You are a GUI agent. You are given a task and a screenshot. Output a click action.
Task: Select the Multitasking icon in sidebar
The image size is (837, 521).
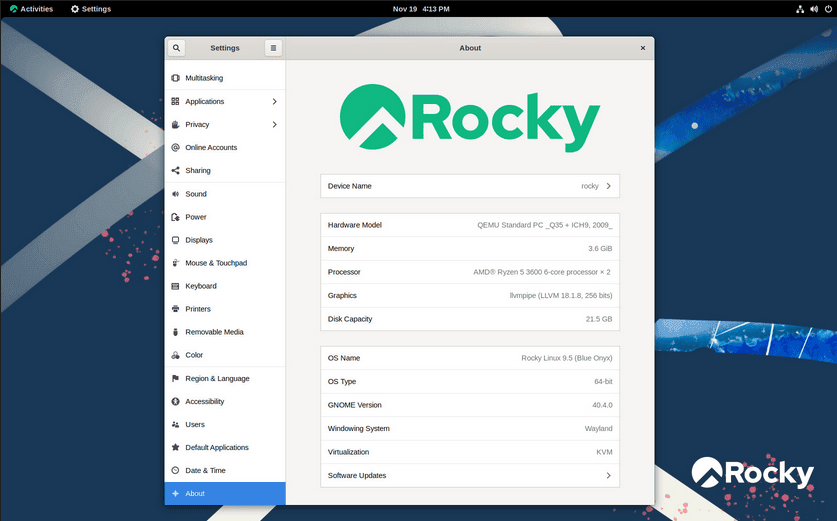(175, 78)
